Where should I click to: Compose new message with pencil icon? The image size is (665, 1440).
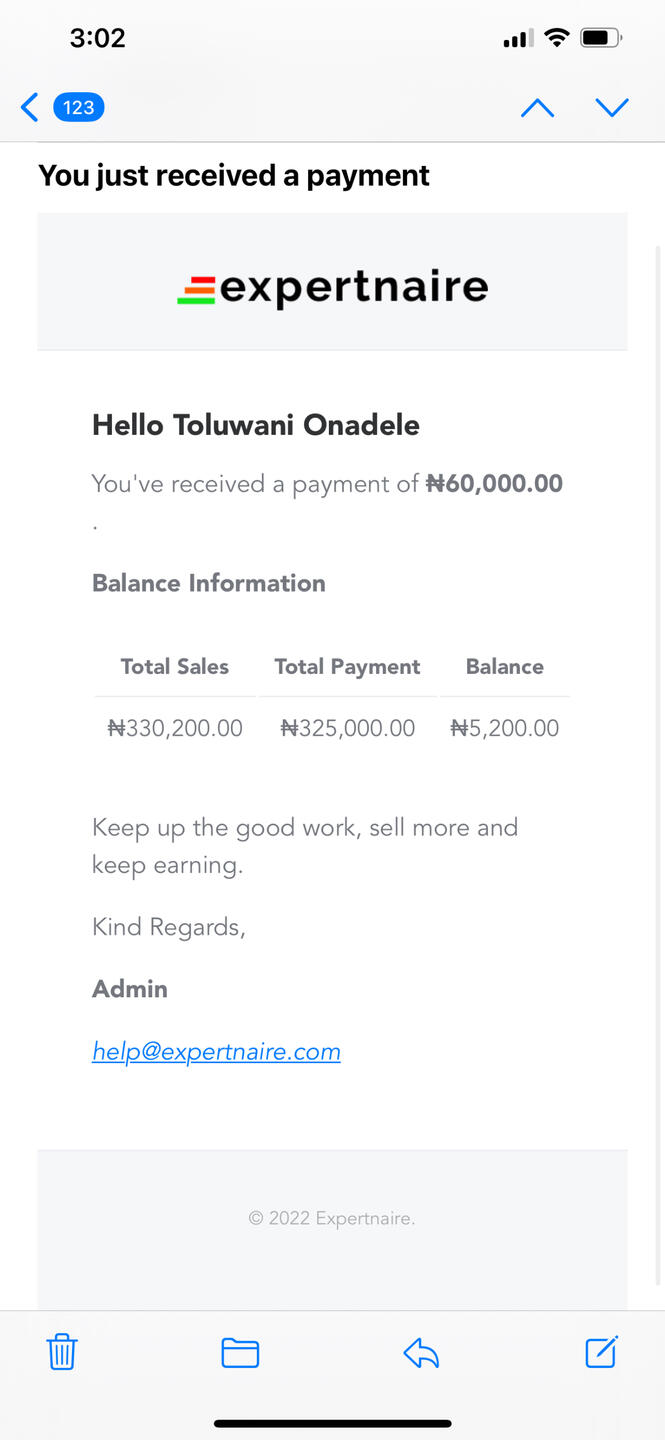(601, 1352)
